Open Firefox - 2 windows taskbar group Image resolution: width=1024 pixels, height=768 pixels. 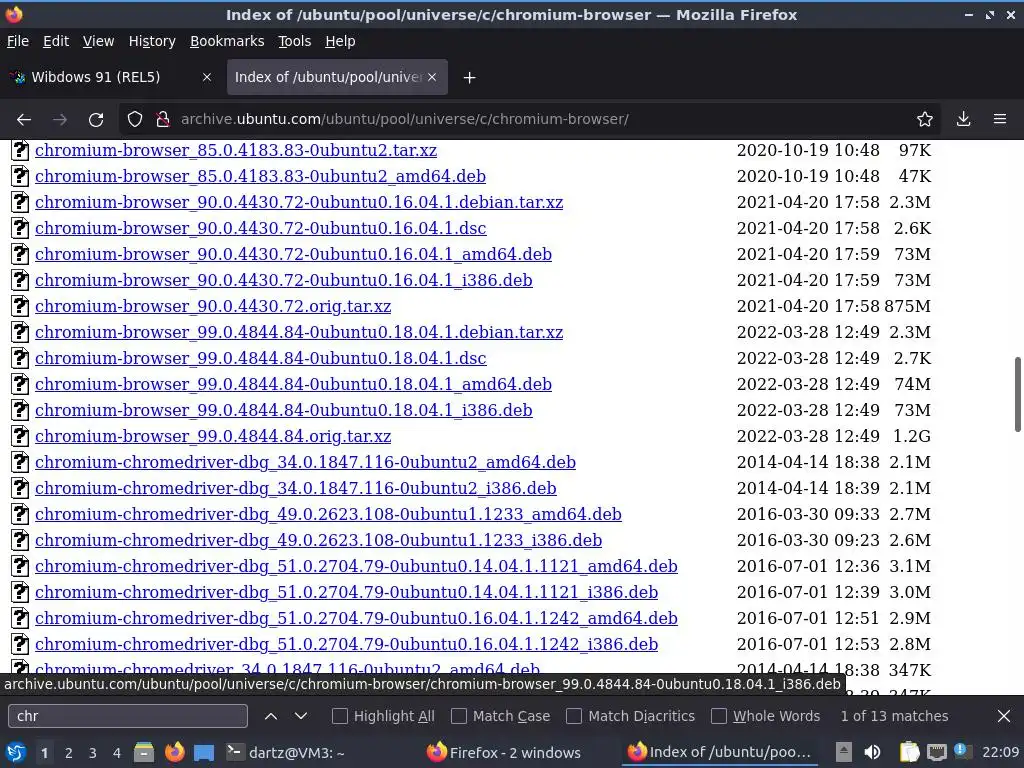(x=503, y=753)
